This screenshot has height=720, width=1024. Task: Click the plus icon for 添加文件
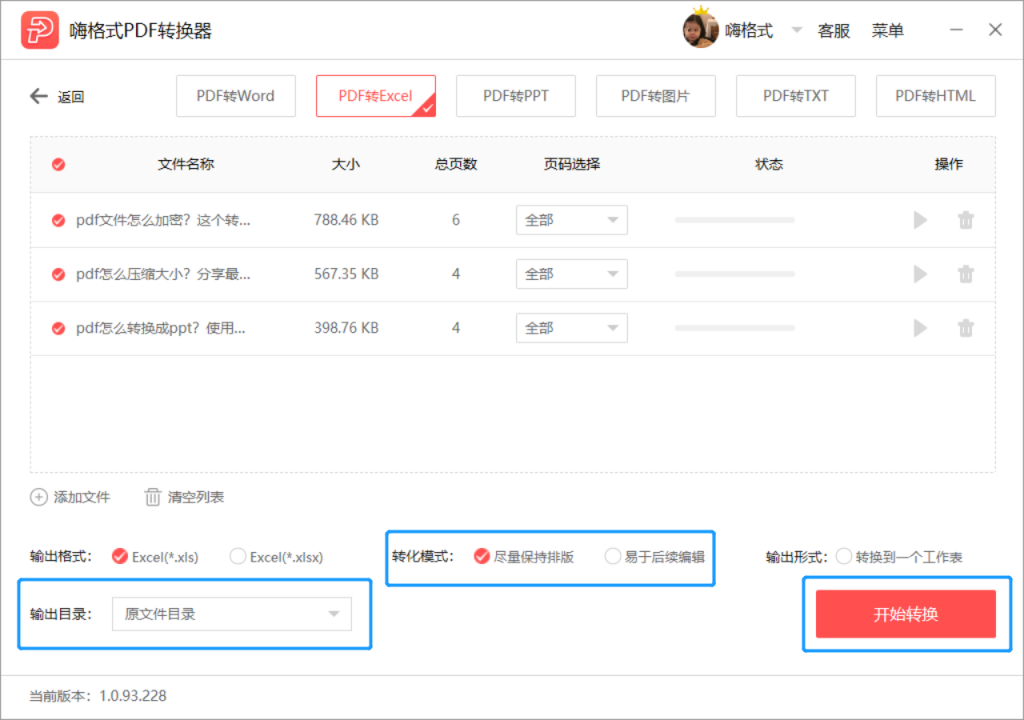[x=39, y=497]
